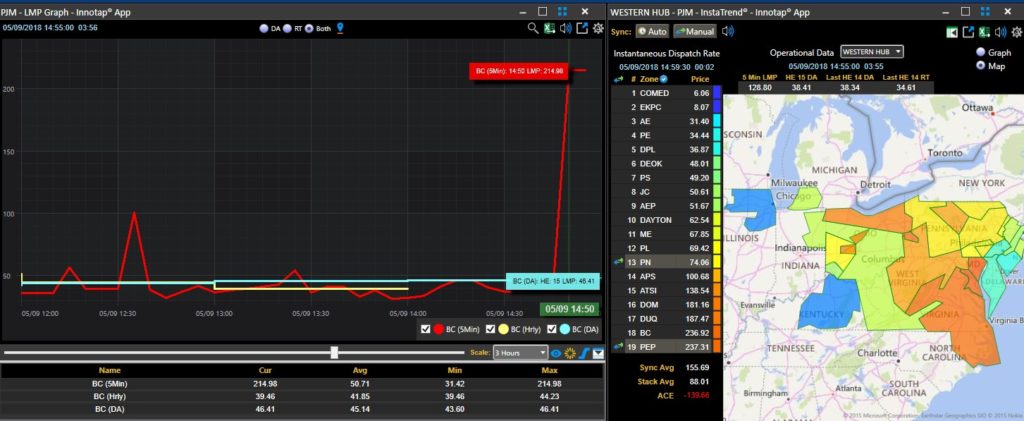This screenshot has height=421, width=1024.
Task: Select the BC zone row in zone list
Action: point(665,332)
